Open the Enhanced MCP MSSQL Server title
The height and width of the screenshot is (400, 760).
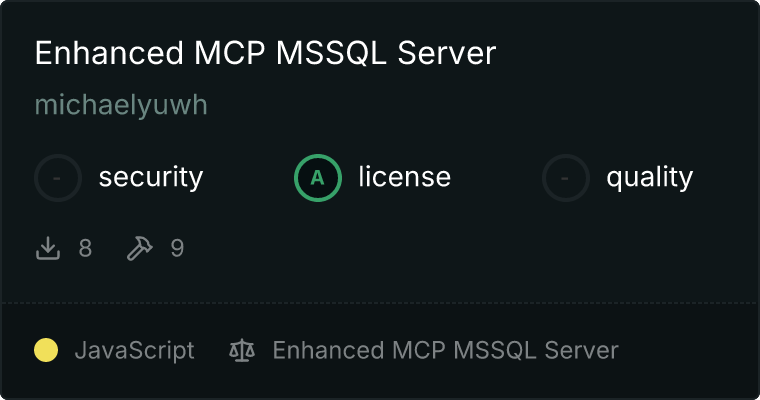tap(265, 53)
